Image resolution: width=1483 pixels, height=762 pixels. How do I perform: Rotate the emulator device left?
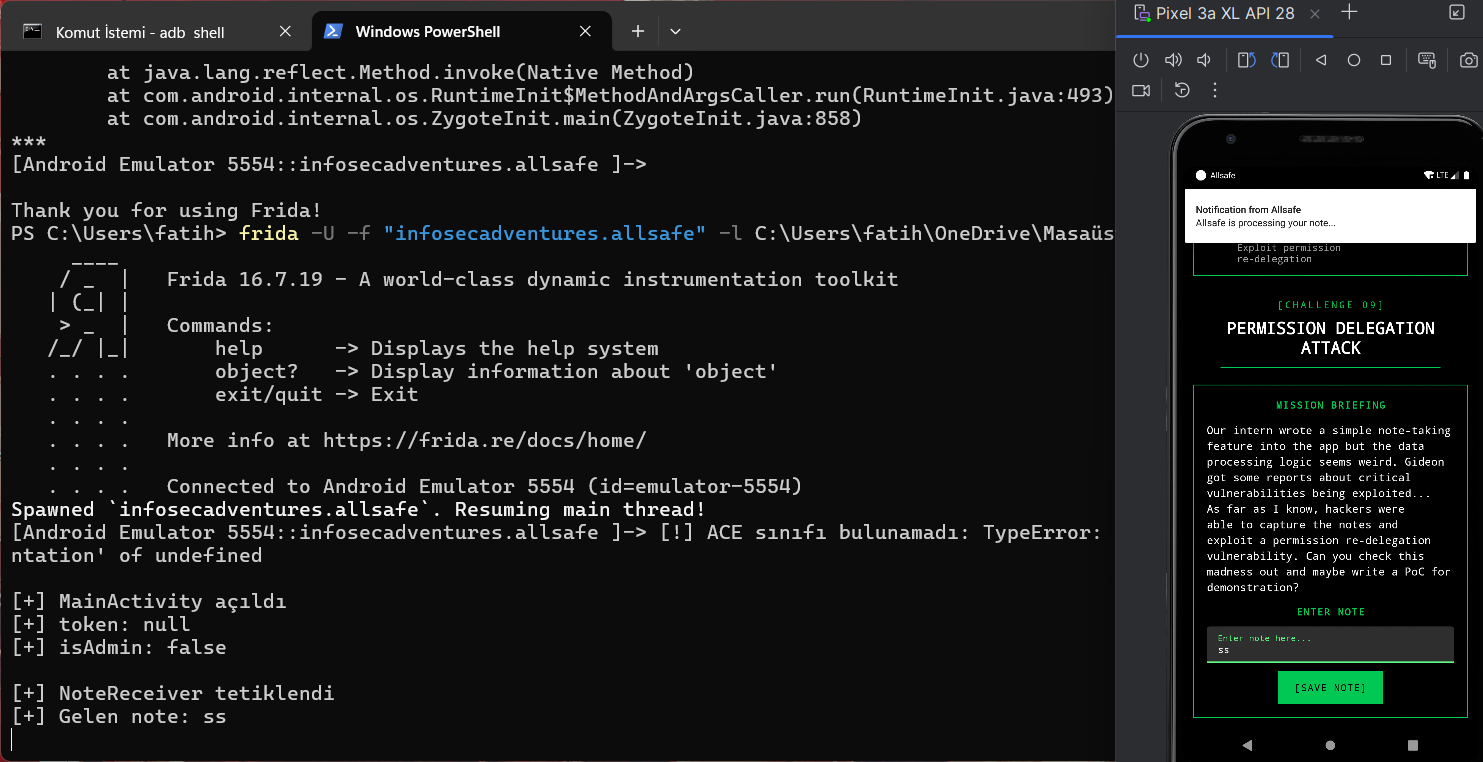point(1246,60)
